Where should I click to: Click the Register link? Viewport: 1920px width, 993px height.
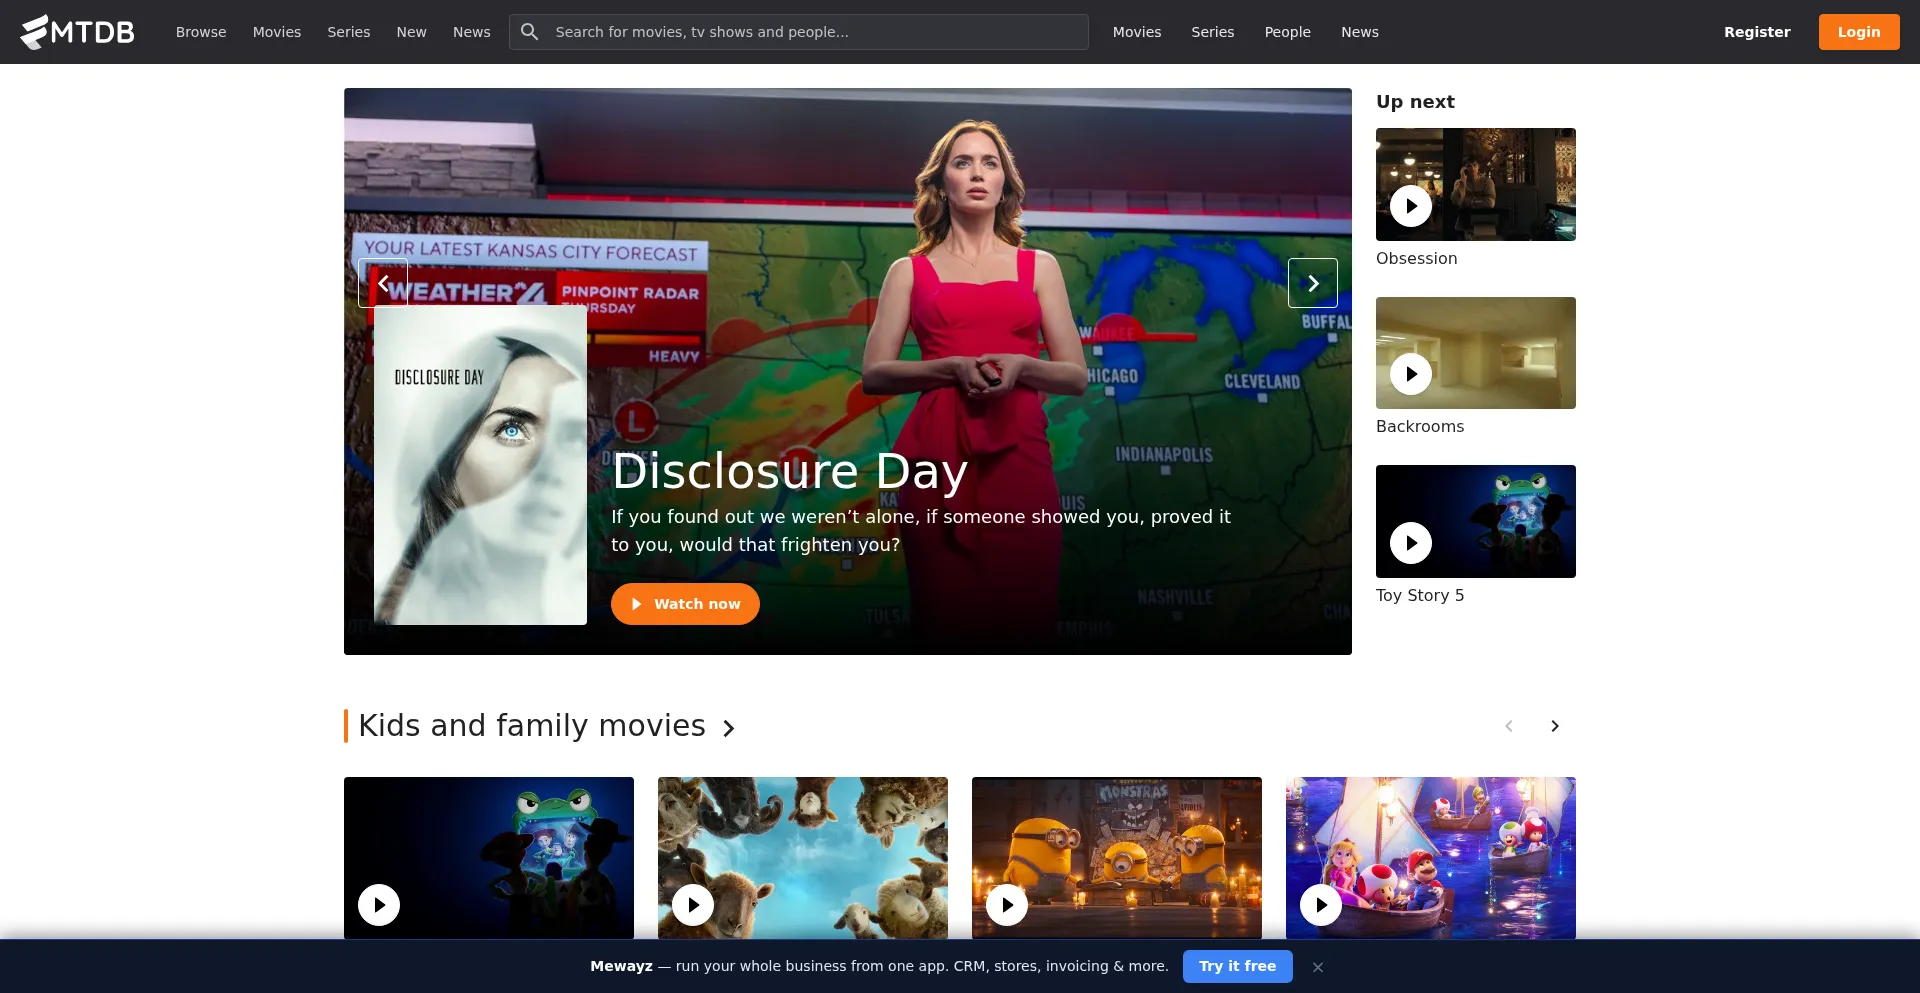click(1757, 32)
